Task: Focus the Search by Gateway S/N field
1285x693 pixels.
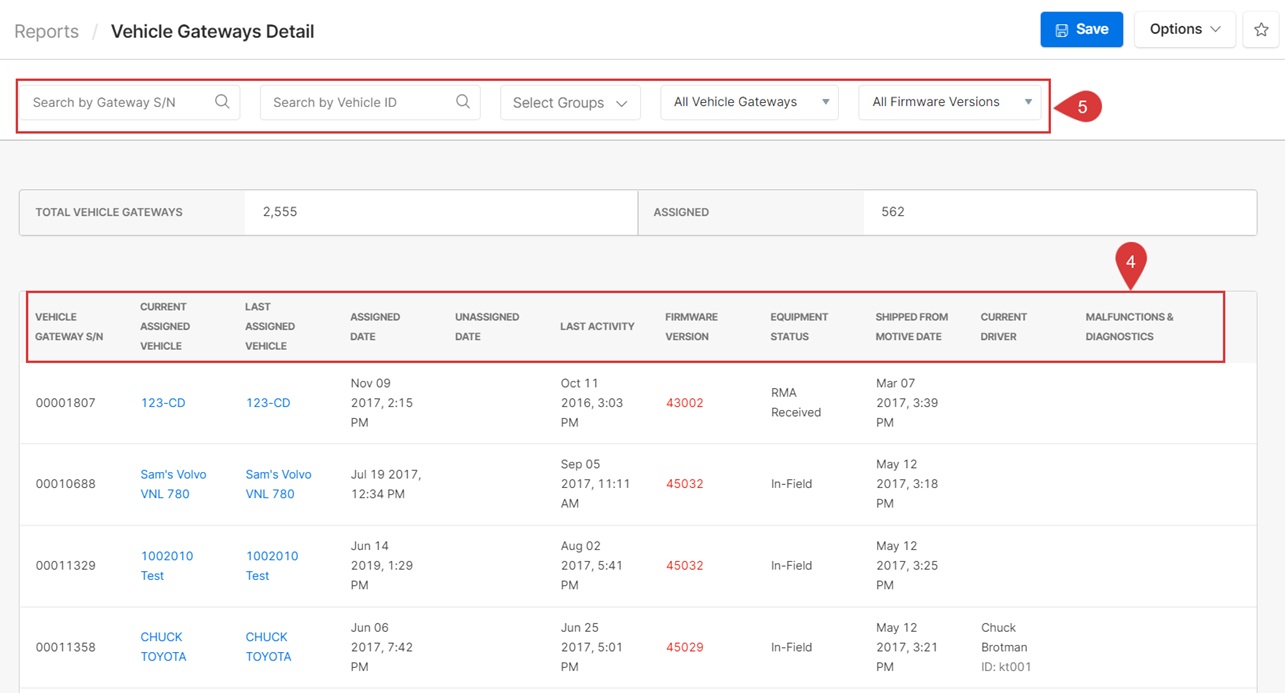Action: click(x=118, y=102)
